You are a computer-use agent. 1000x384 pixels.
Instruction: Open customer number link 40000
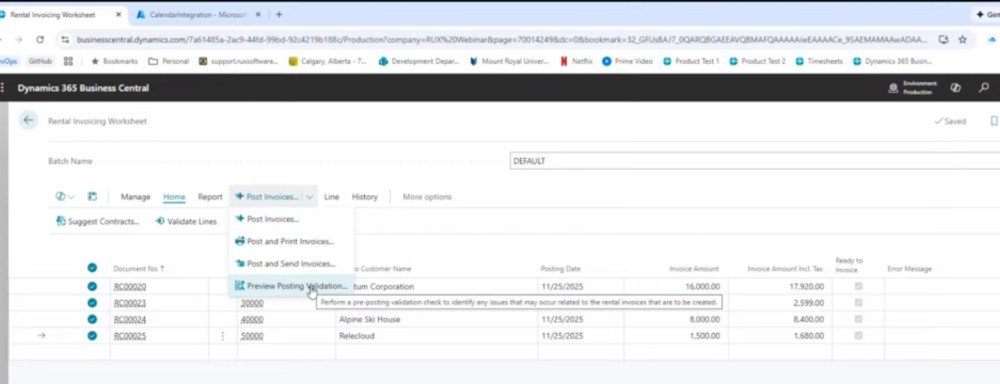click(x=252, y=320)
